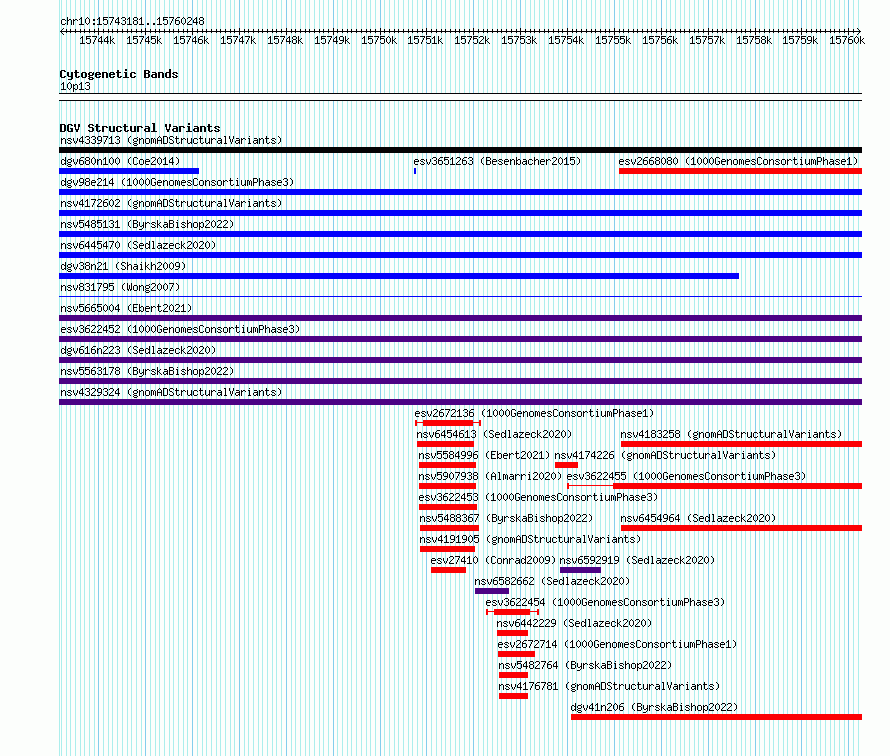Image resolution: width=890 pixels, height=756 pixels.
Task: Click the purple bar under nsv6582662
Action: tap(492, 591)
